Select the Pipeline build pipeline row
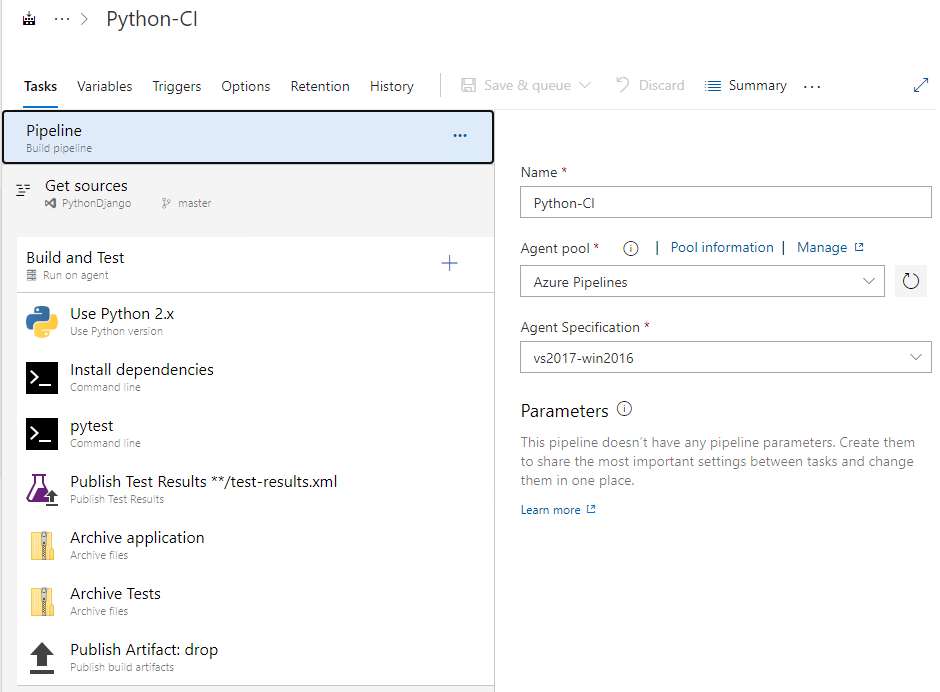The image size is (940, 692). click(248, 137)
